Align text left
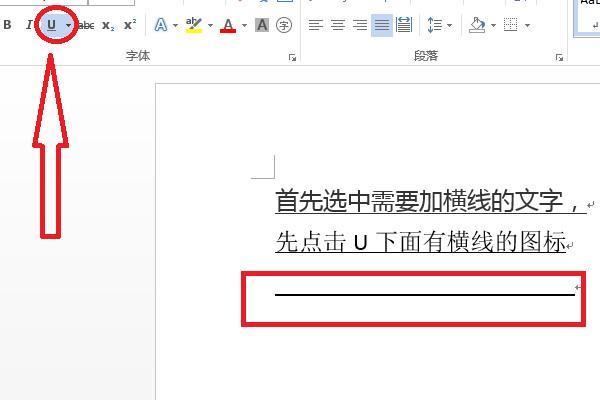This screenshot has width=600, height=400. tap(316, 25)
